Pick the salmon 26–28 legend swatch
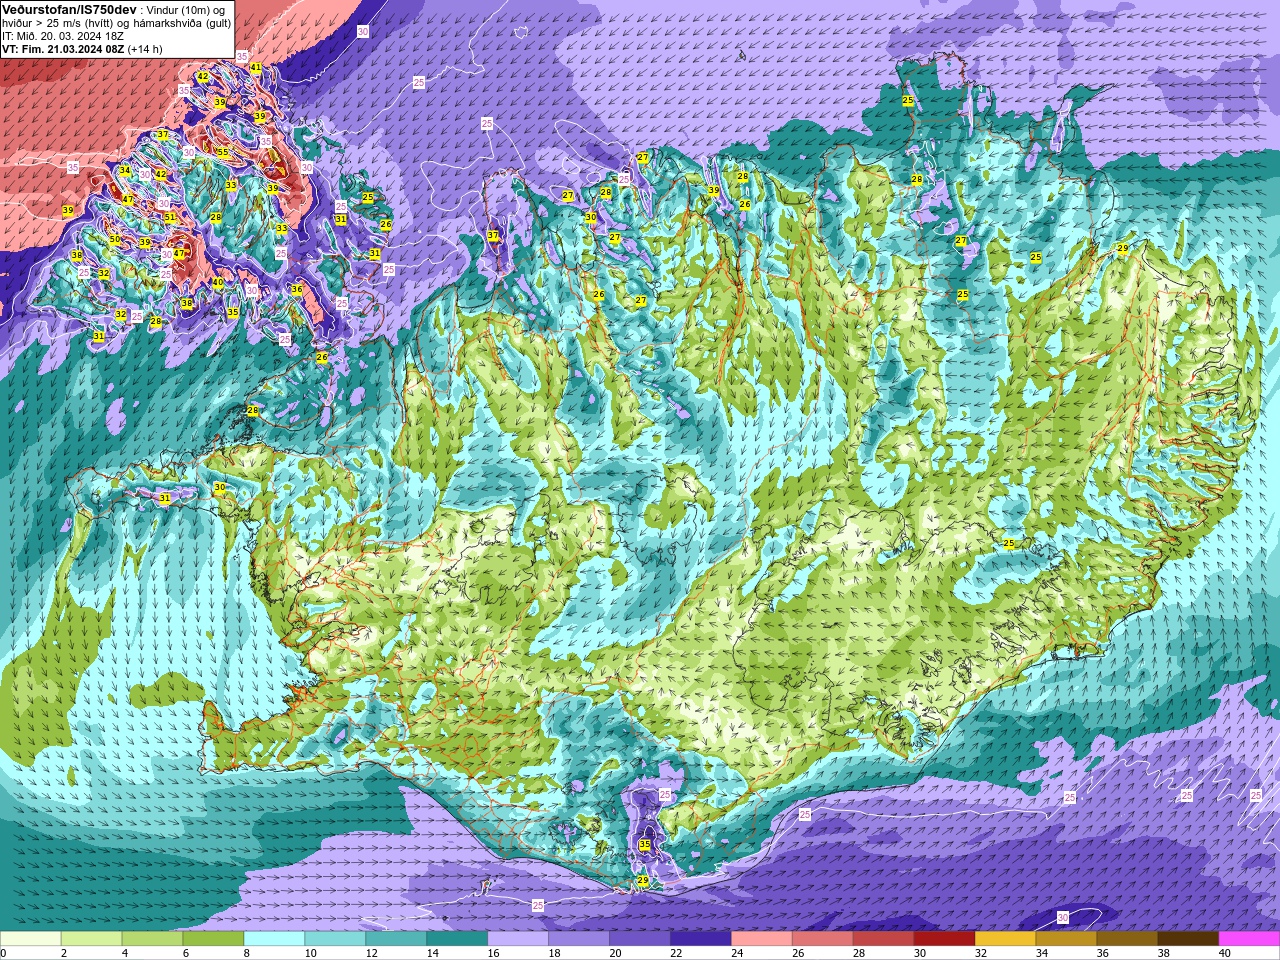The height and width of the screenshot is (960, 1280). tap(824, 939)
